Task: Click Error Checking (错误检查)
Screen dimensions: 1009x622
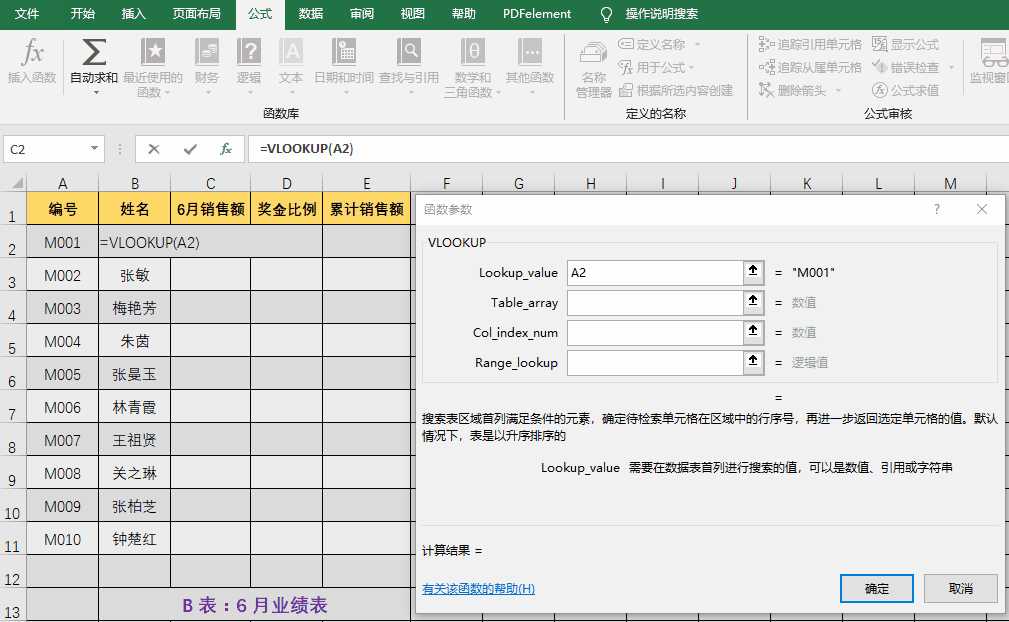Action: 906,68
